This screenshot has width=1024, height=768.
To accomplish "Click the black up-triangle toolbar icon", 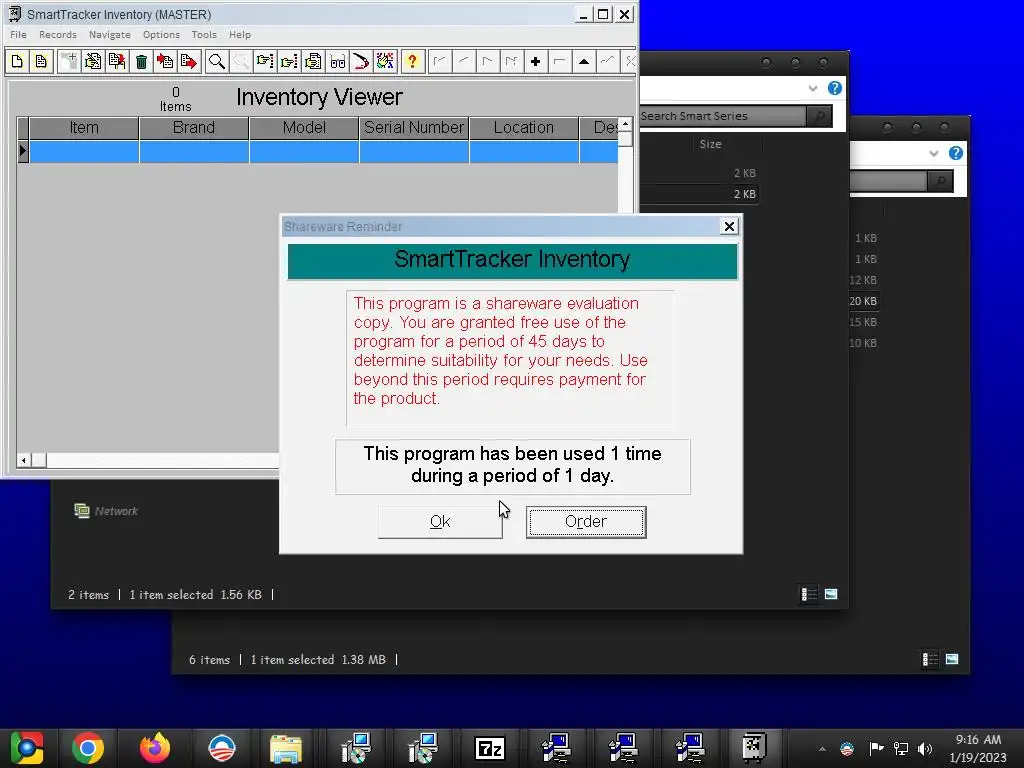I will click(x=584, y=61).
